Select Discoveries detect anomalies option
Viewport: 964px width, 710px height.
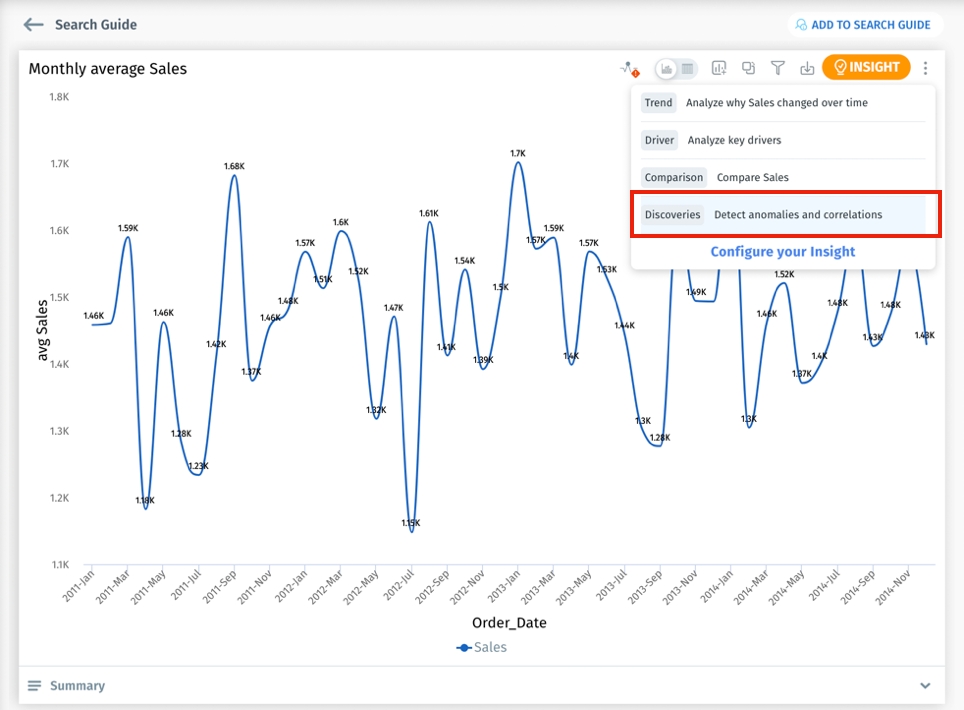(784, 215)
